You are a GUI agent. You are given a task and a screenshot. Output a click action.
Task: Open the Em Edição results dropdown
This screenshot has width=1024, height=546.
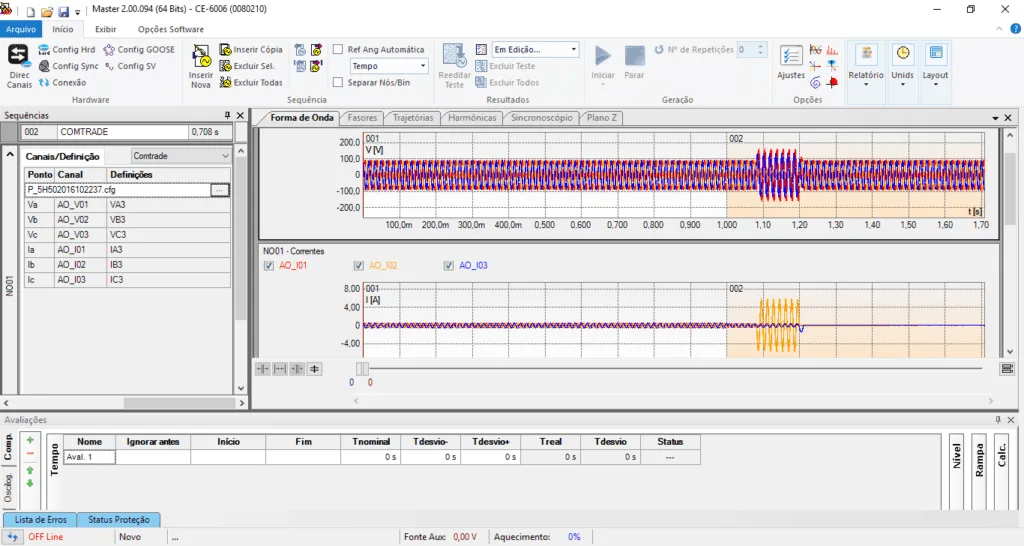(535, 49)
